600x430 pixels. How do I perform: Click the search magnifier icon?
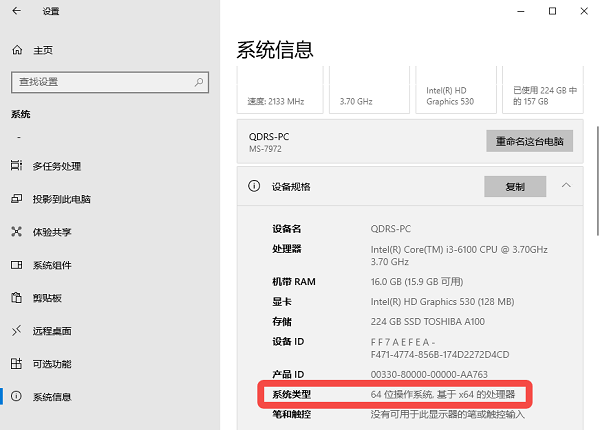tap(199, 82)
